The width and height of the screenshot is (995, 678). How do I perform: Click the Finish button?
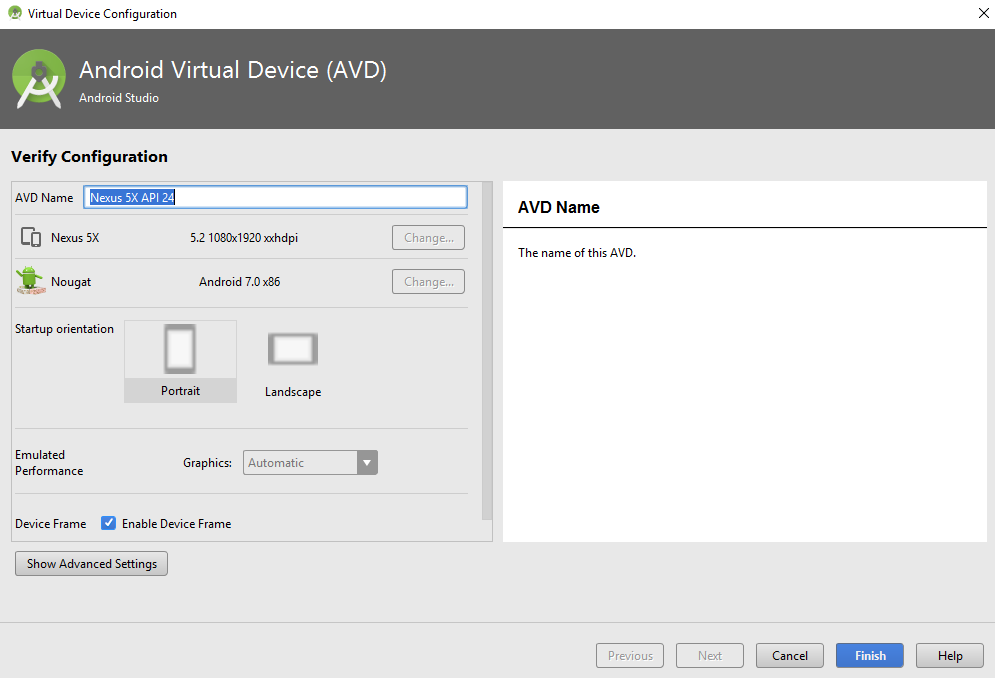[x=869, y=656]
